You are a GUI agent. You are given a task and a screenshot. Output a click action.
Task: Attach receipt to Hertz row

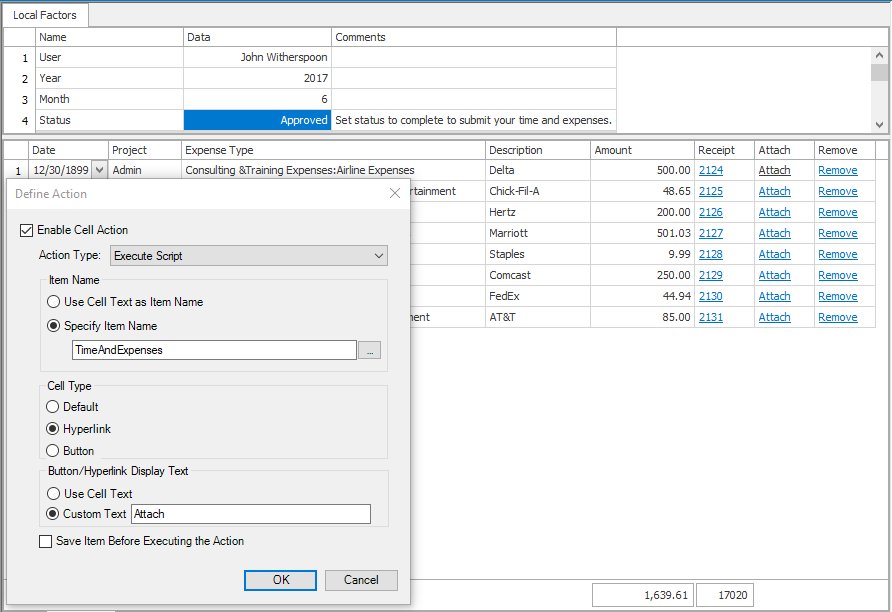pos(774,212)
